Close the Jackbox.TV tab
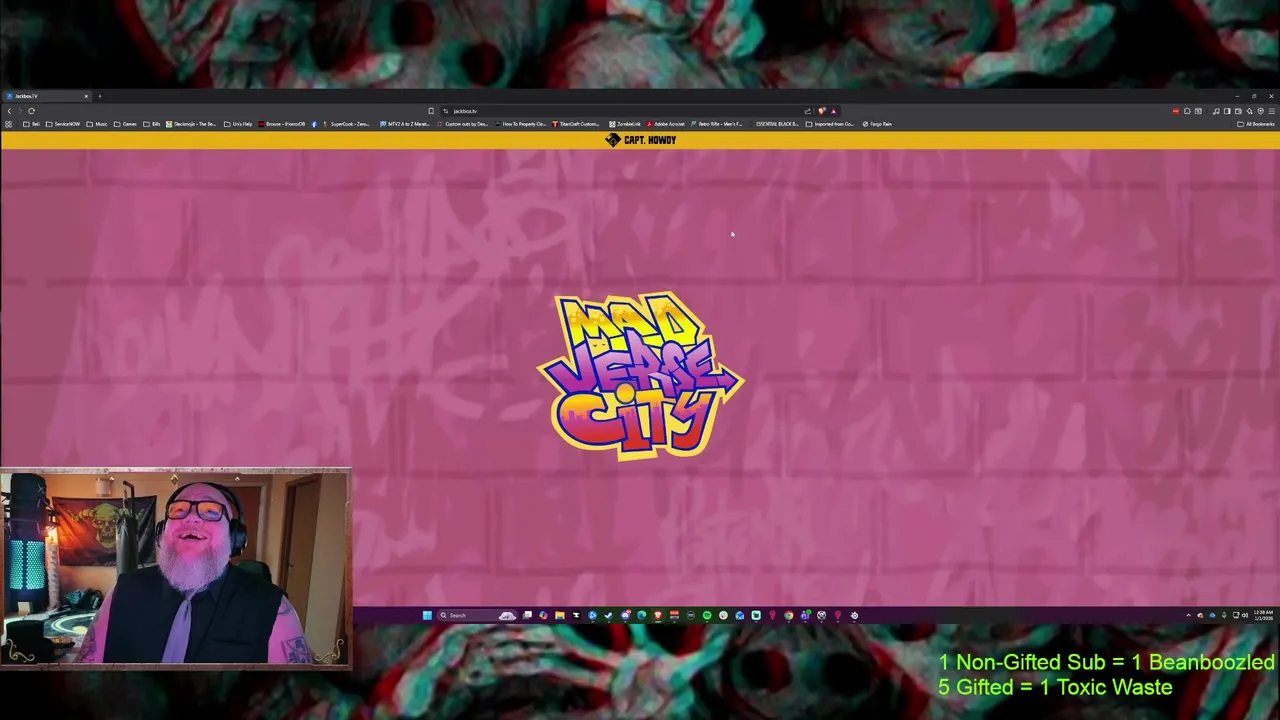 [86, 96]
